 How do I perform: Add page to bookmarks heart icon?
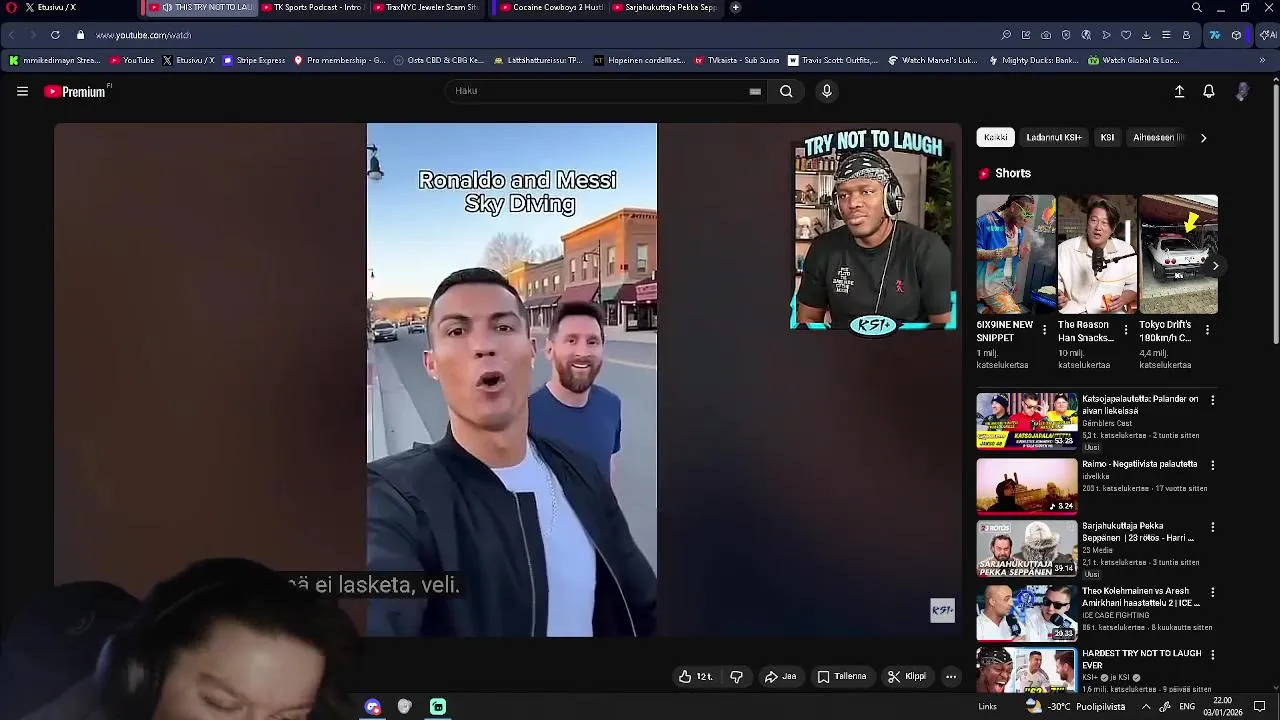coord(1126,35)
